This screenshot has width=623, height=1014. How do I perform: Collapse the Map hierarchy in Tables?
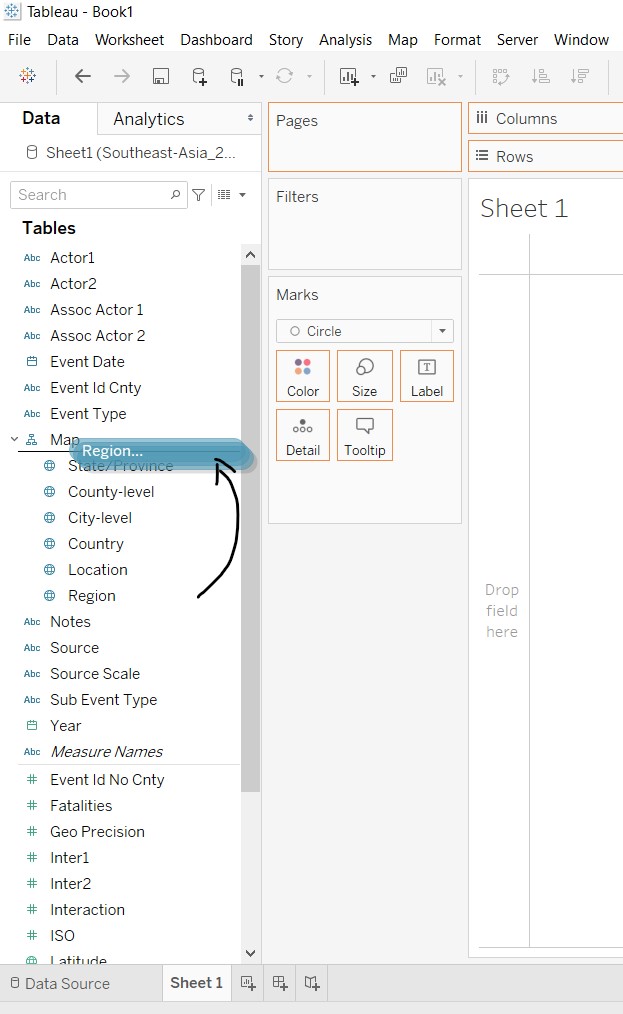[14, 439]
